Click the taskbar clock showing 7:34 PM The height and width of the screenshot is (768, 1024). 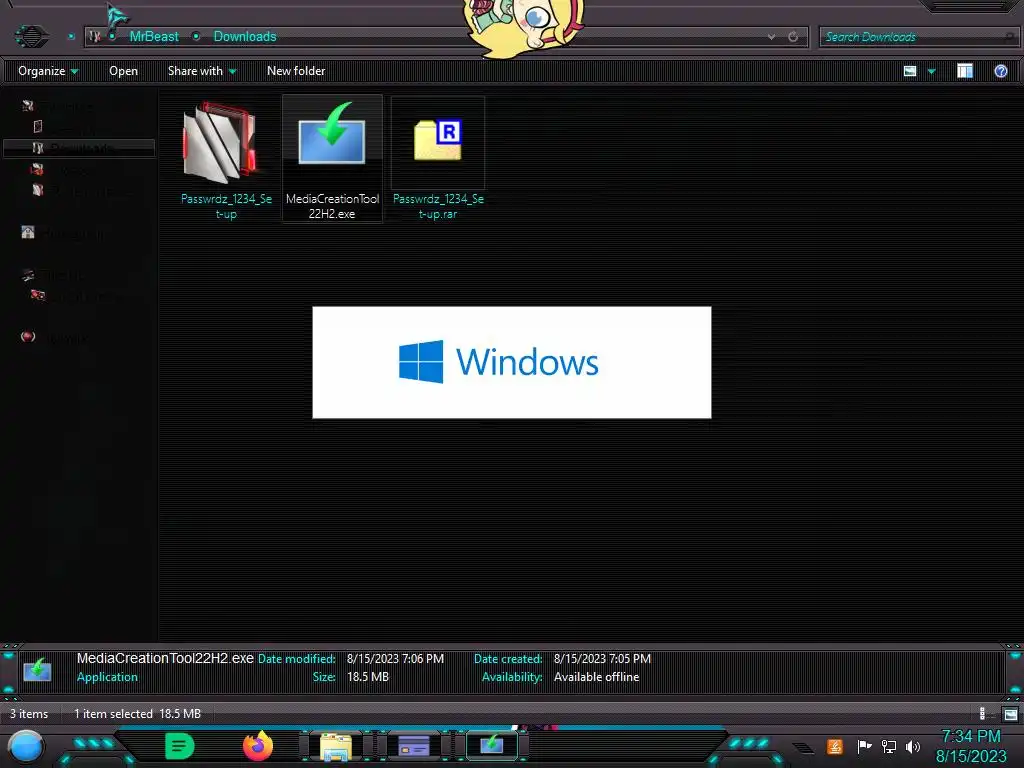(x=971, y=746)
